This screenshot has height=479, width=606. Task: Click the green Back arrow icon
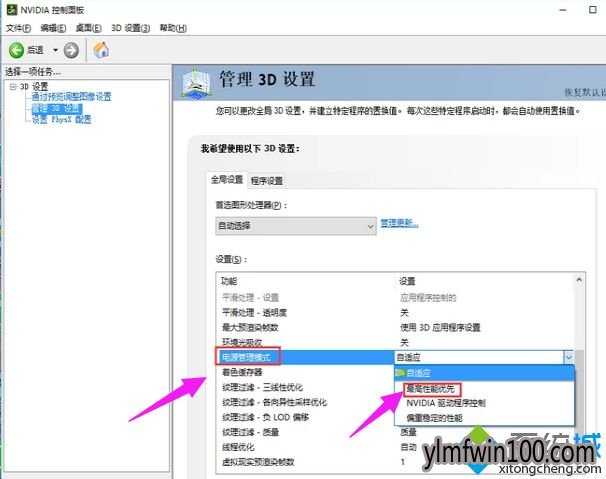16,50
